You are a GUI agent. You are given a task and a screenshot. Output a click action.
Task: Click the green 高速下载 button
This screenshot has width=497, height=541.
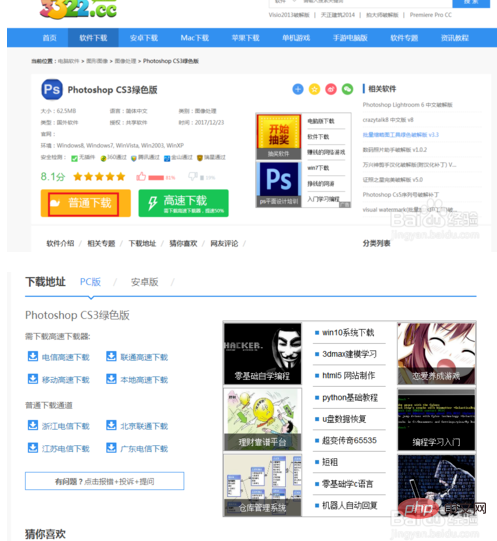(184, 203)
